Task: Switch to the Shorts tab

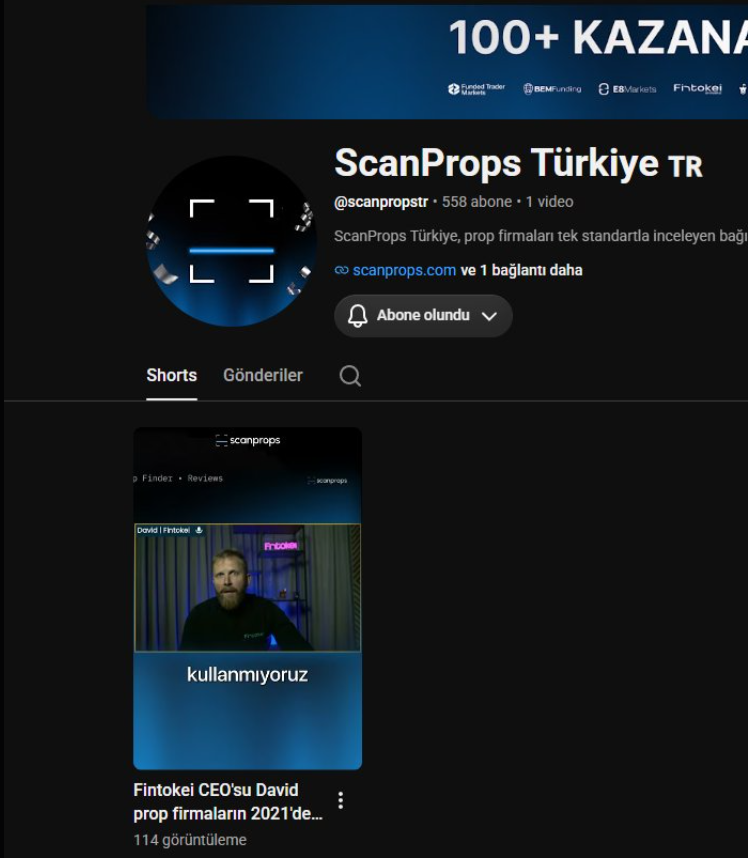Action: pos(171,375)
